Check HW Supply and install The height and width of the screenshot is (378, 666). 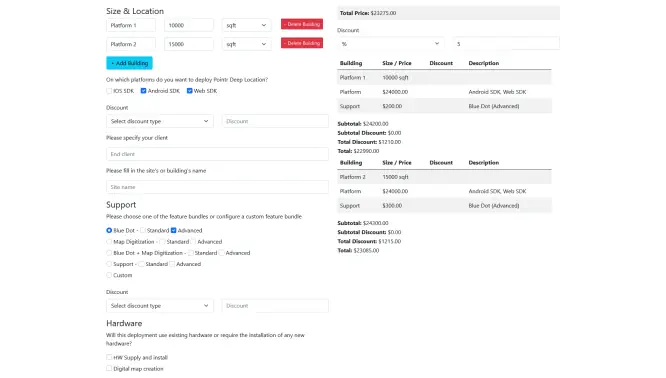pyautogui.click(x=109, y=358)
